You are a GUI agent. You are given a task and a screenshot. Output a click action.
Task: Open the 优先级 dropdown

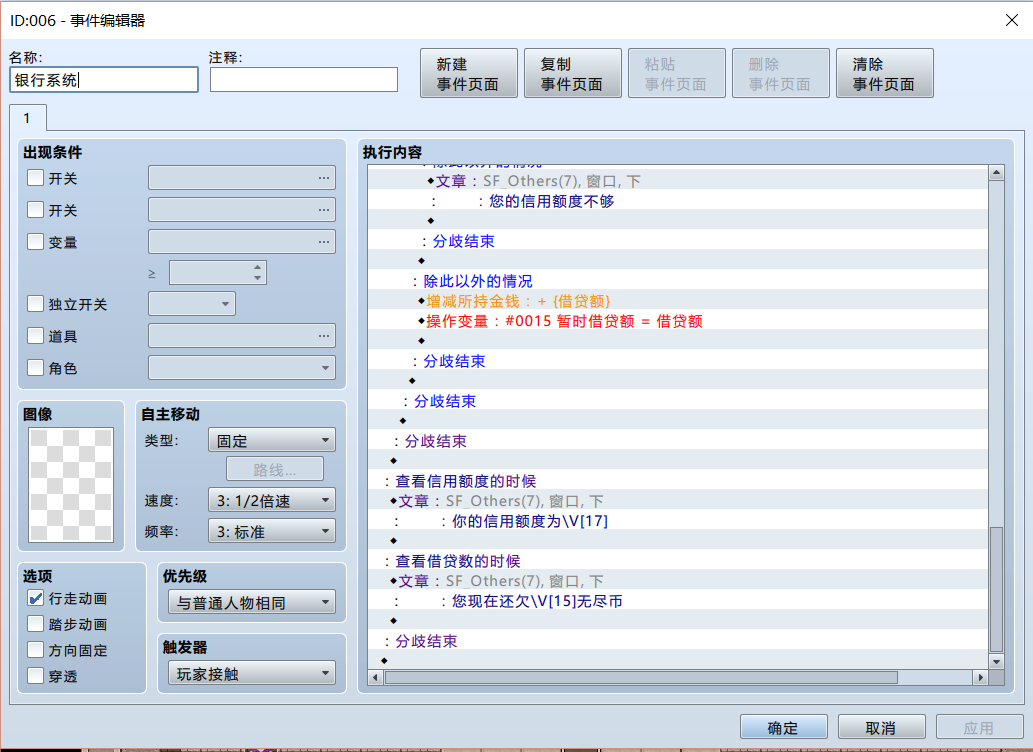coord(252,602)
